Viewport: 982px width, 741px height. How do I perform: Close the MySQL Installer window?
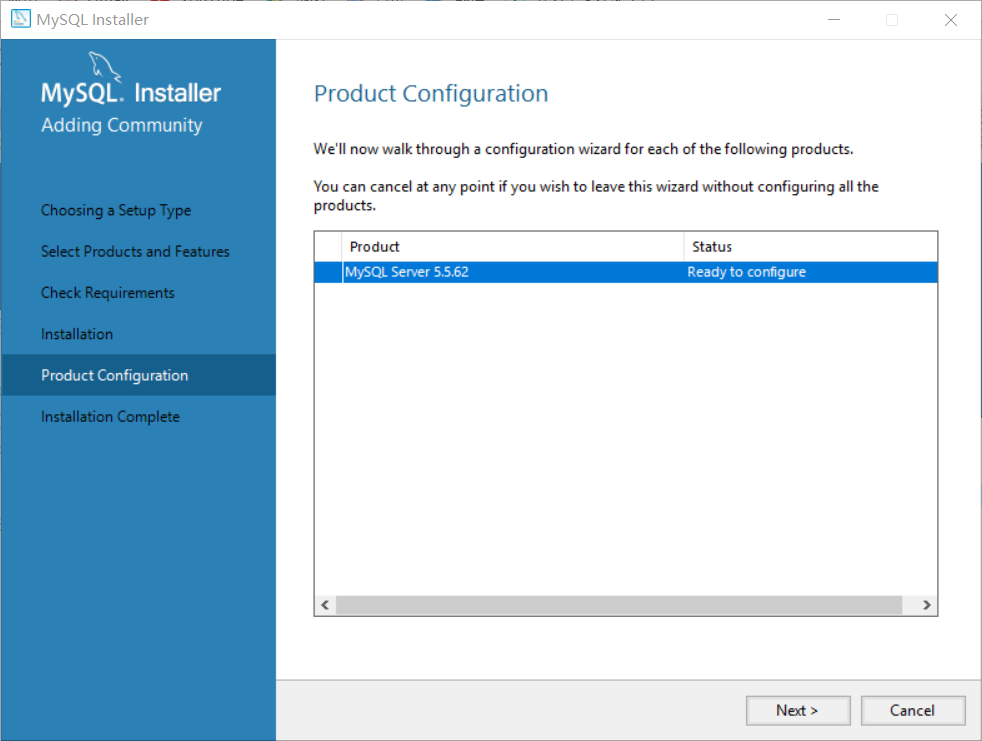click(x=951, y=20)
